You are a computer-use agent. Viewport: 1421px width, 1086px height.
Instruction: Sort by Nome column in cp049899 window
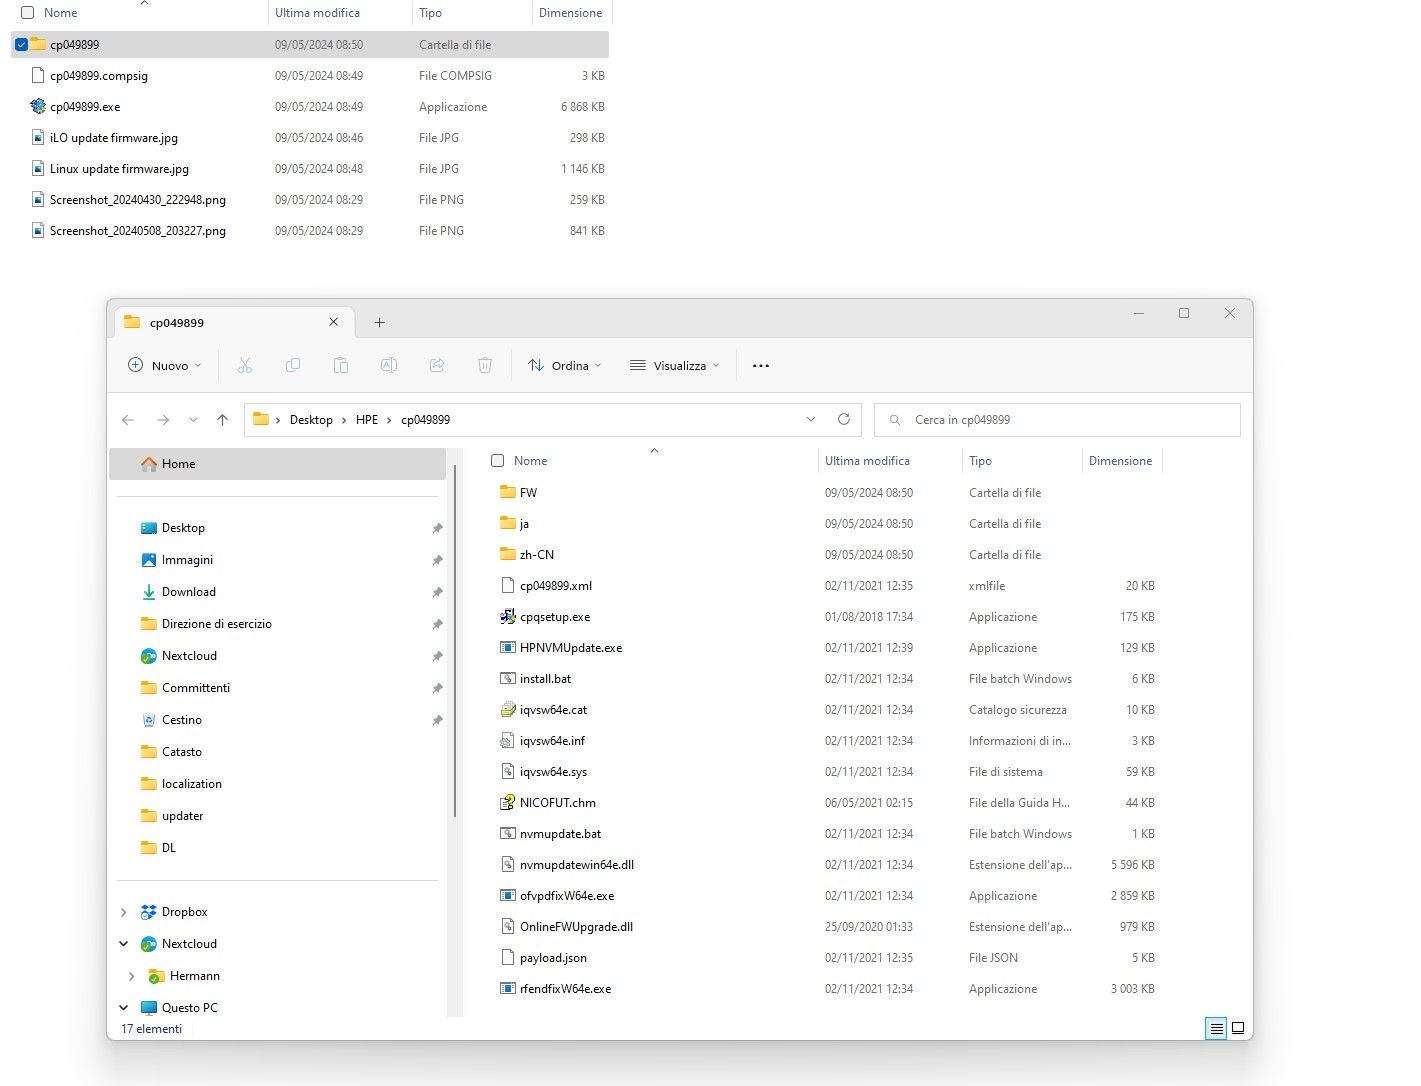[x=530, y=461]
